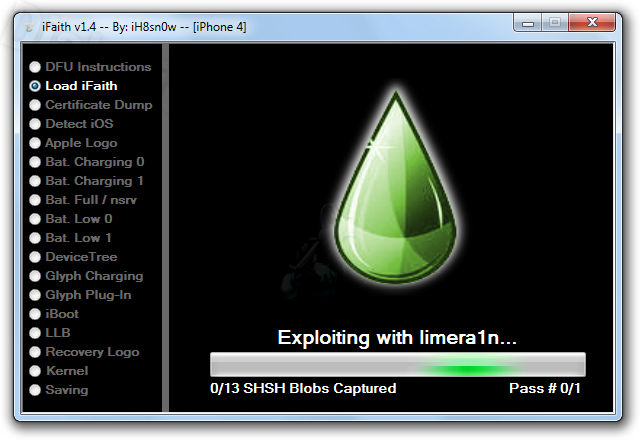Click the green limera1n raindrop logo
The width and height of the screenshot is (641, 441).
396,188
